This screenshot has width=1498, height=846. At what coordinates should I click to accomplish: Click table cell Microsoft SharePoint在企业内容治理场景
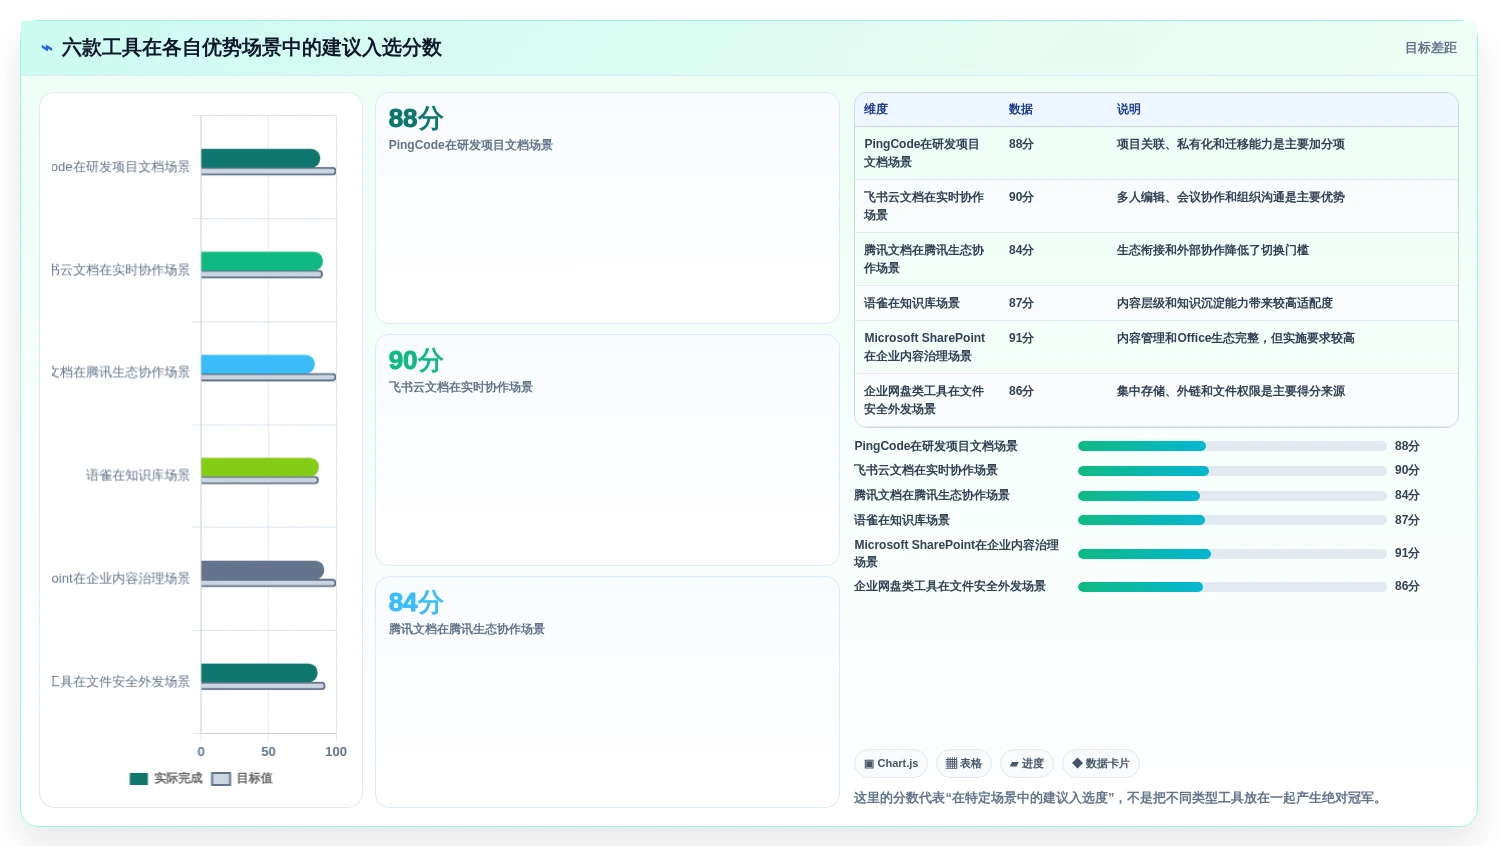click(925, 347)
